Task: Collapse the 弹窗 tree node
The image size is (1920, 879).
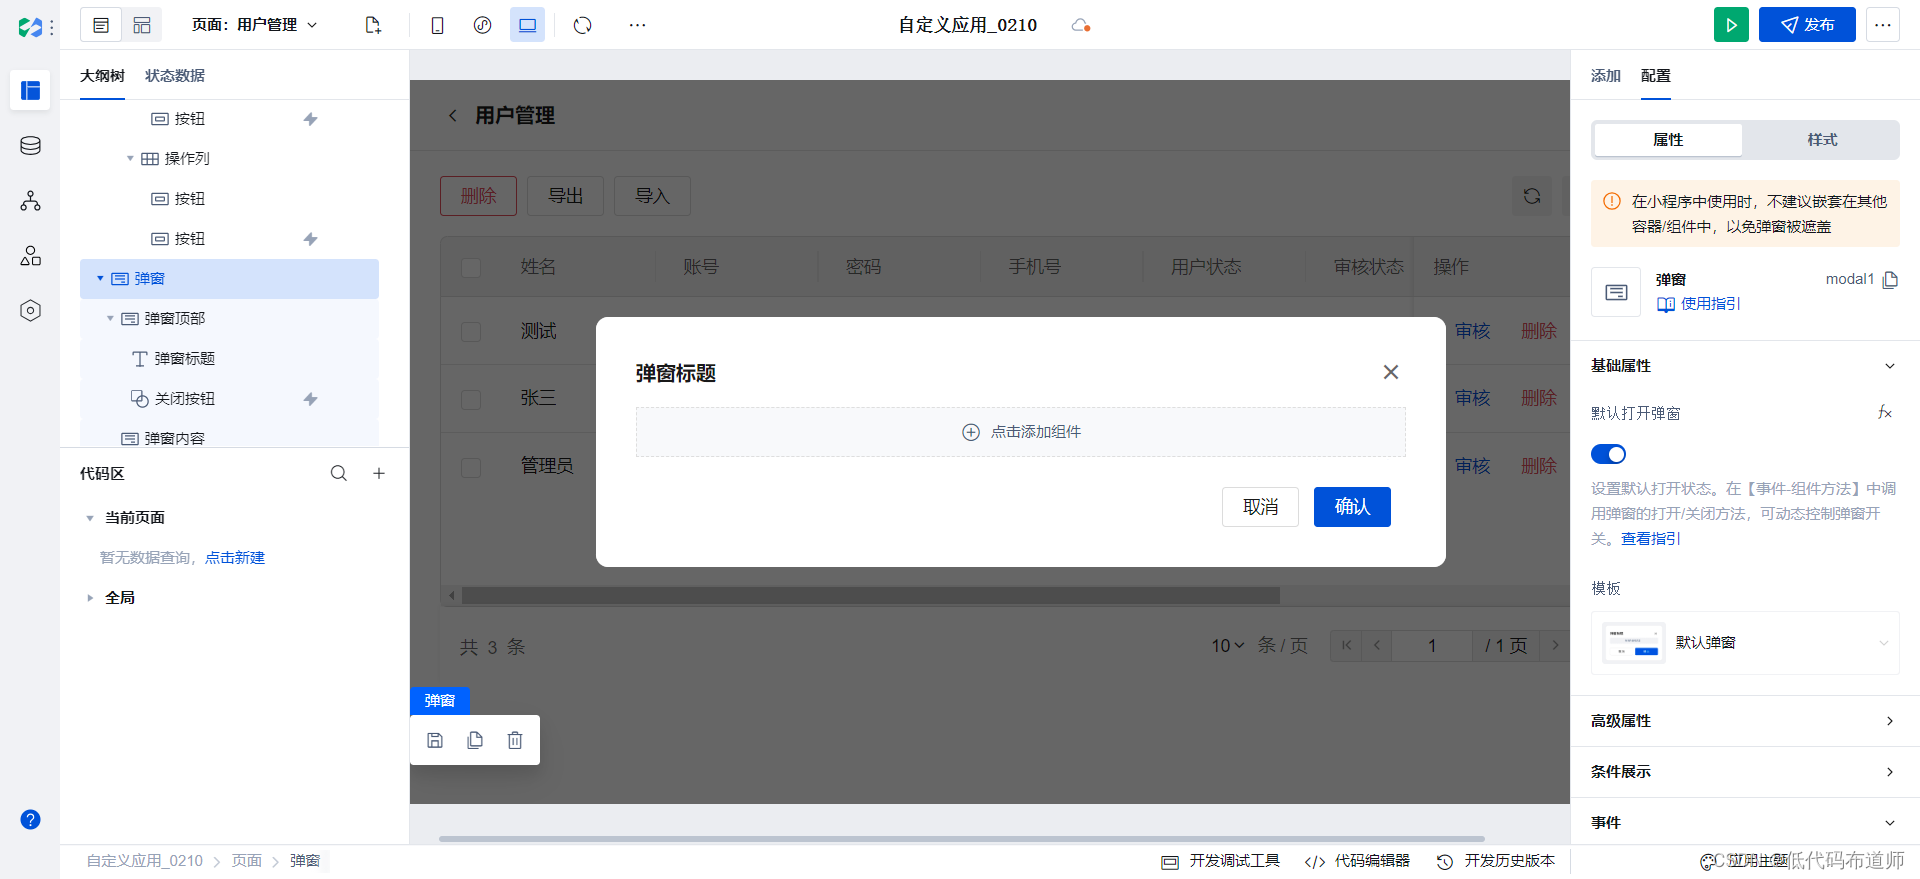Action: (x=100, y=279)
